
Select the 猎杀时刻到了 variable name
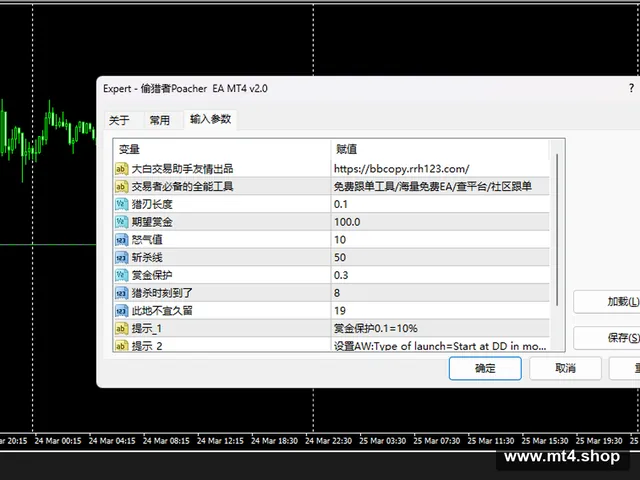tap(162, 293)
